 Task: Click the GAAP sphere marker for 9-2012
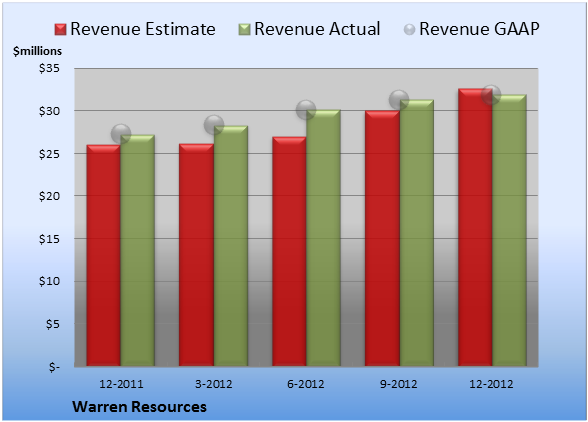(x=399, y=100)
